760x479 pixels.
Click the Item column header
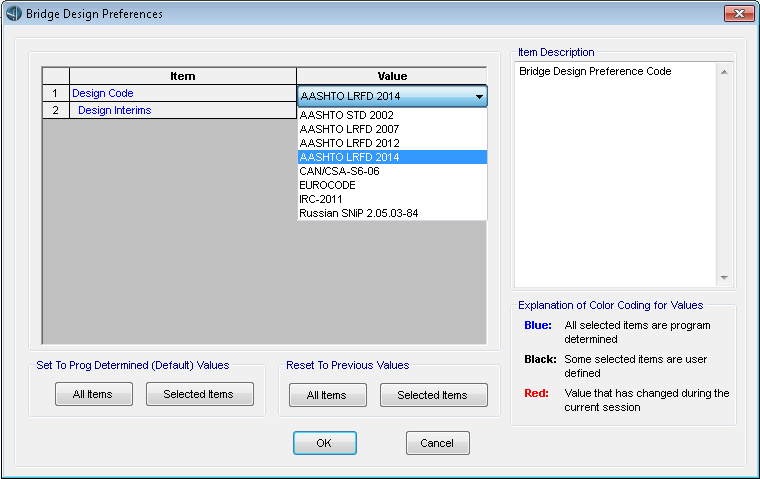[183, 76]
